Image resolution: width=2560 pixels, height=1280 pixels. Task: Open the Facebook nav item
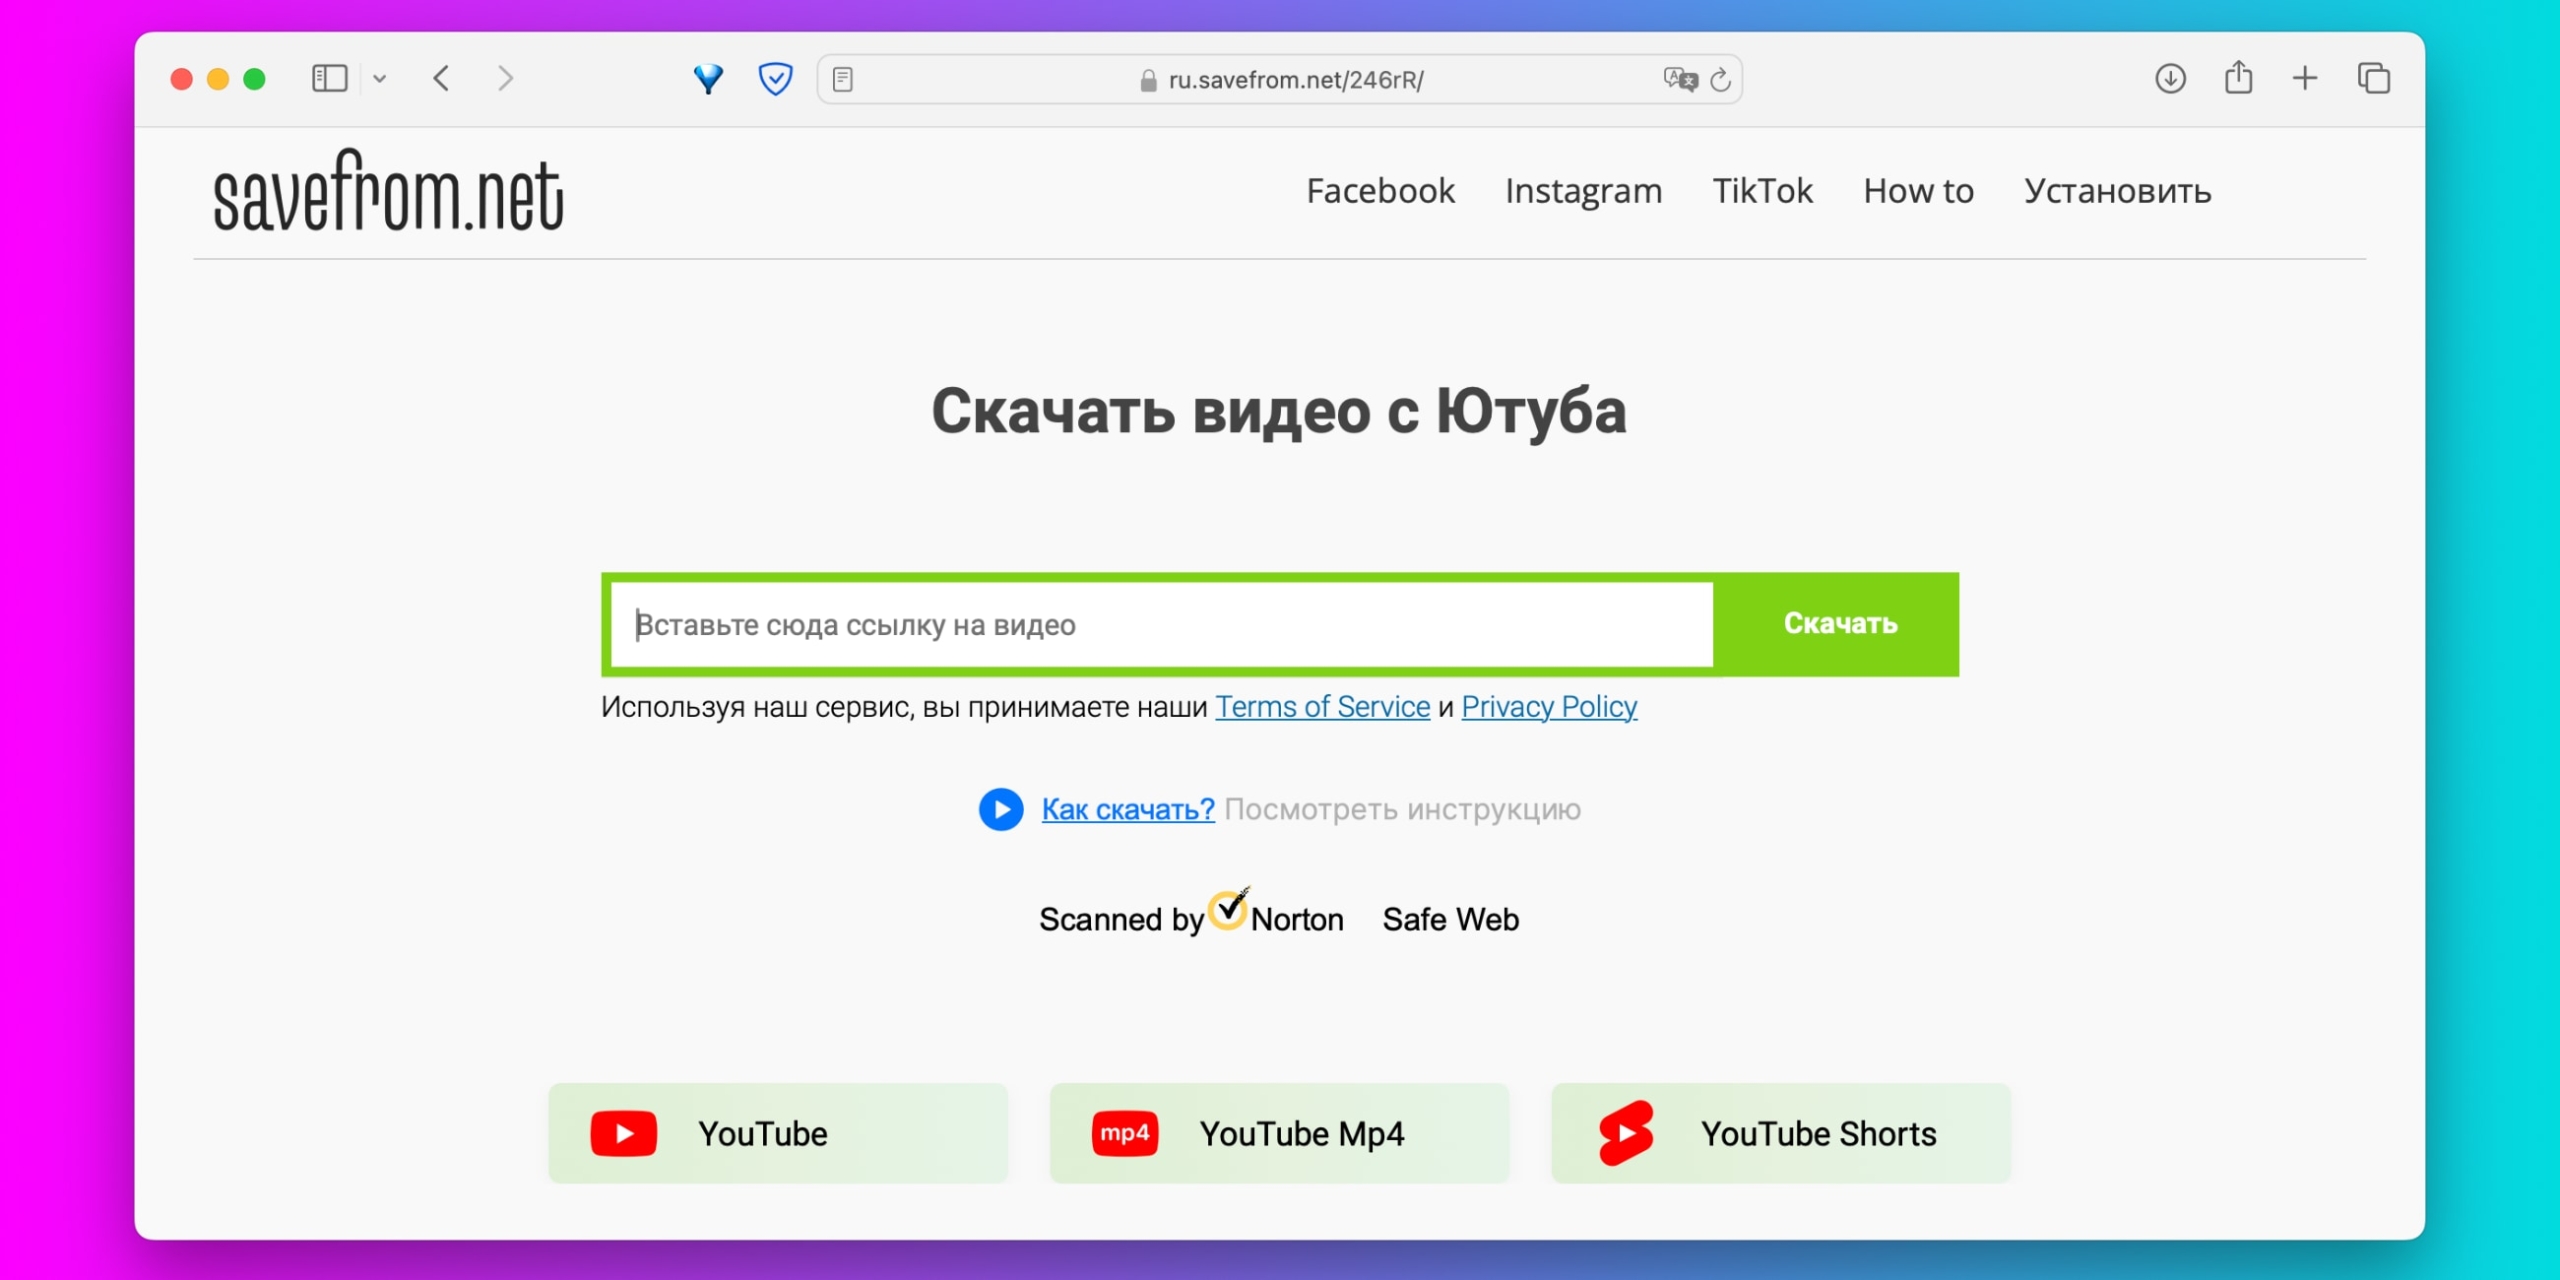pyautogui.click(x=1380, y=191)
